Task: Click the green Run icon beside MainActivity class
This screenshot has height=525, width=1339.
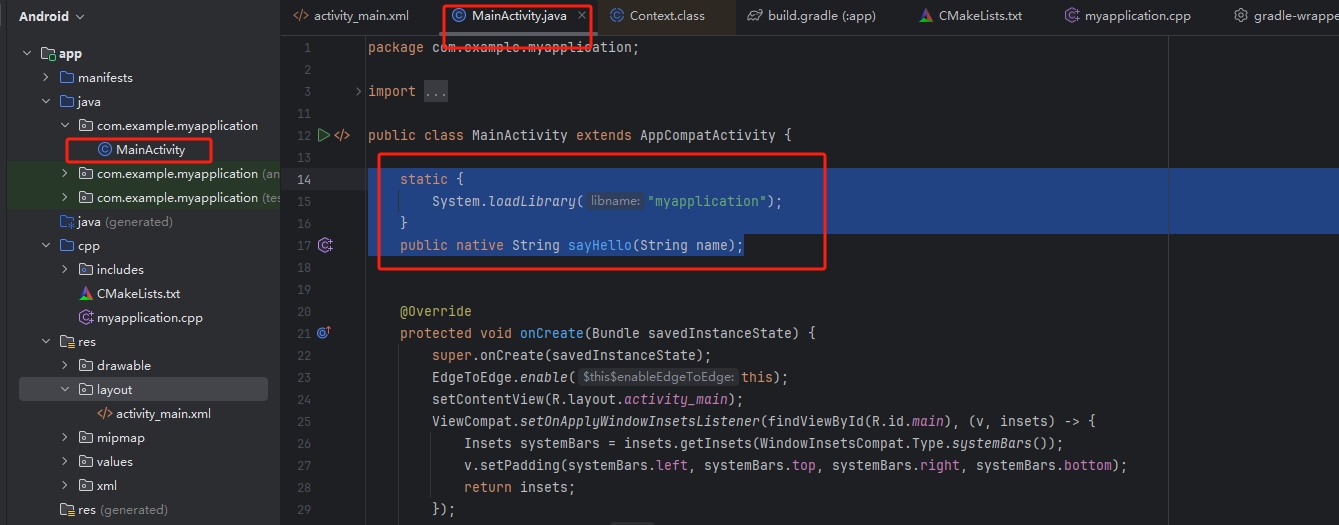Action: [324, 135]
